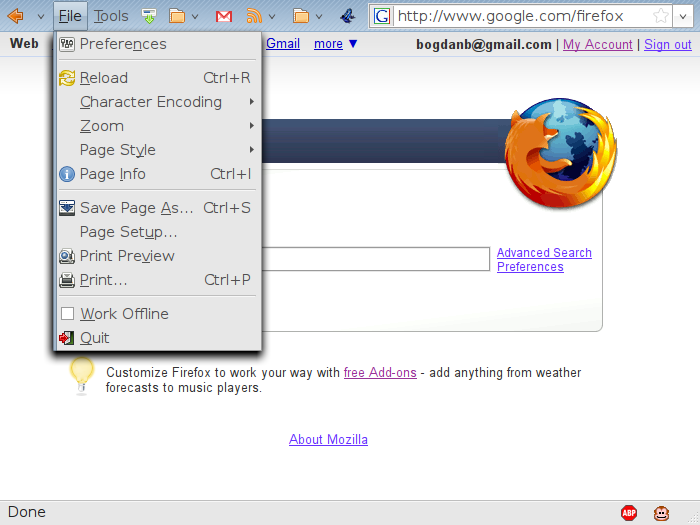Click the bogdanb@gmail.com account text
Viewport: 700px width, 525px height.
click(x=484, y=45)
